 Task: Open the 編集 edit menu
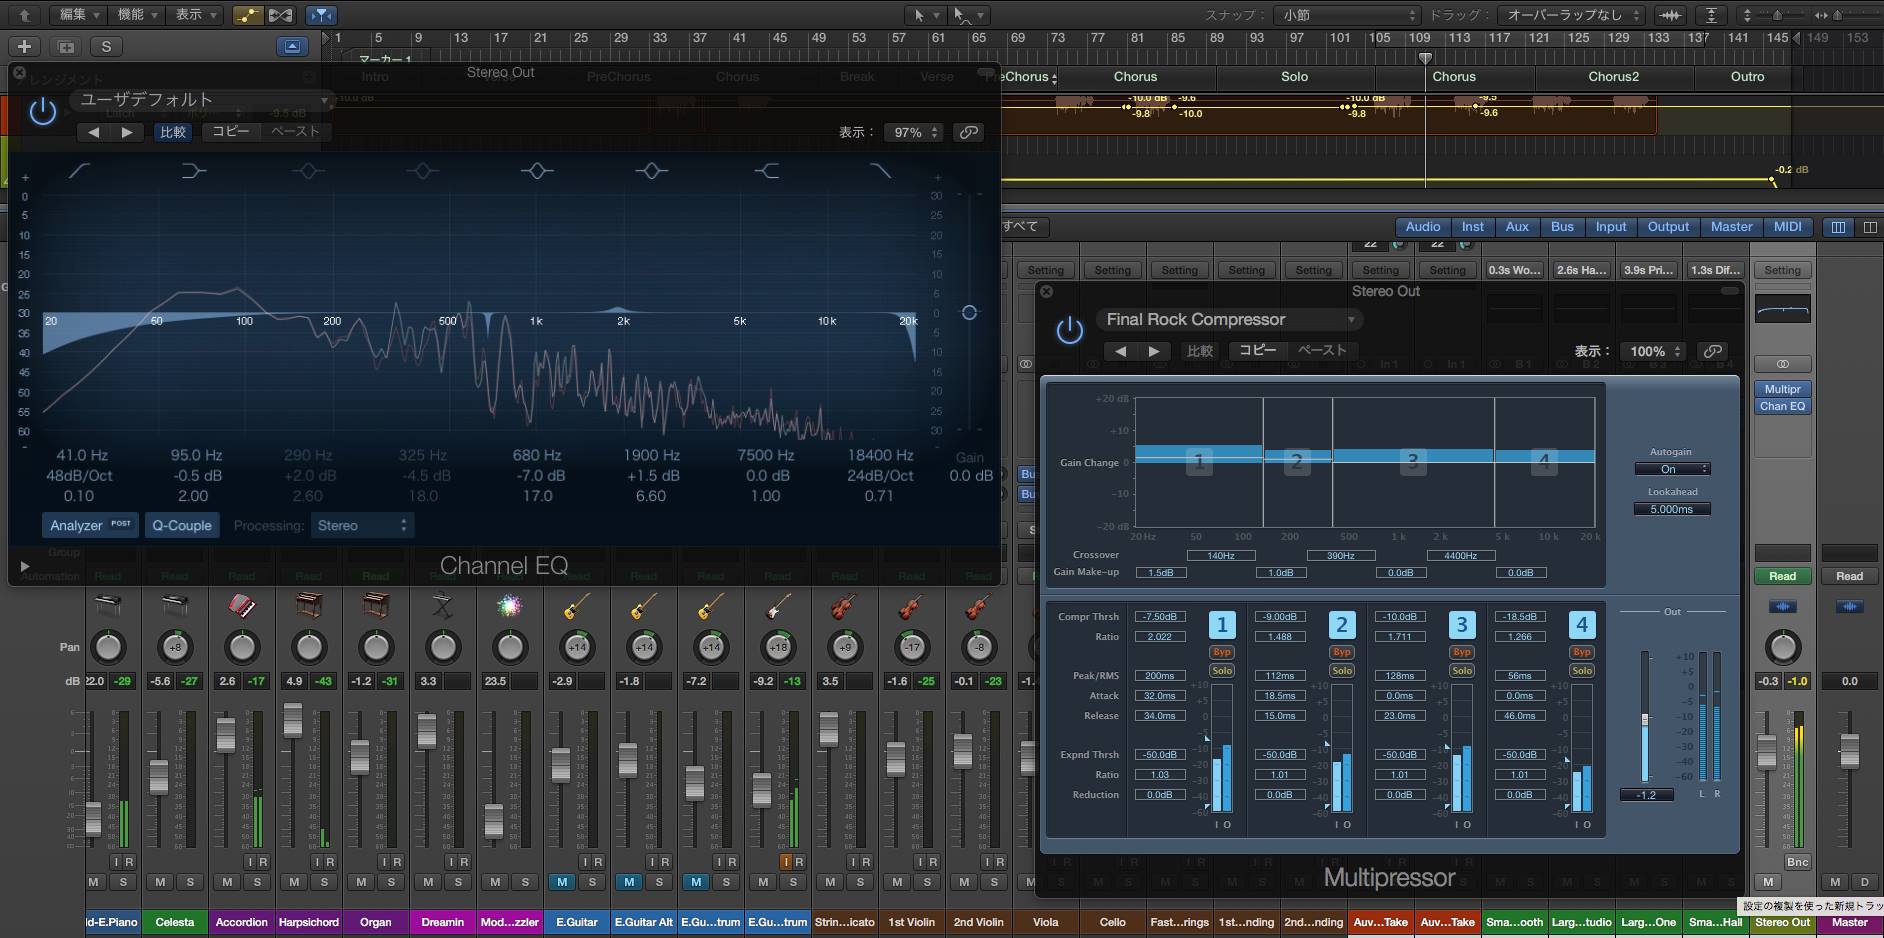coord(79,15)
